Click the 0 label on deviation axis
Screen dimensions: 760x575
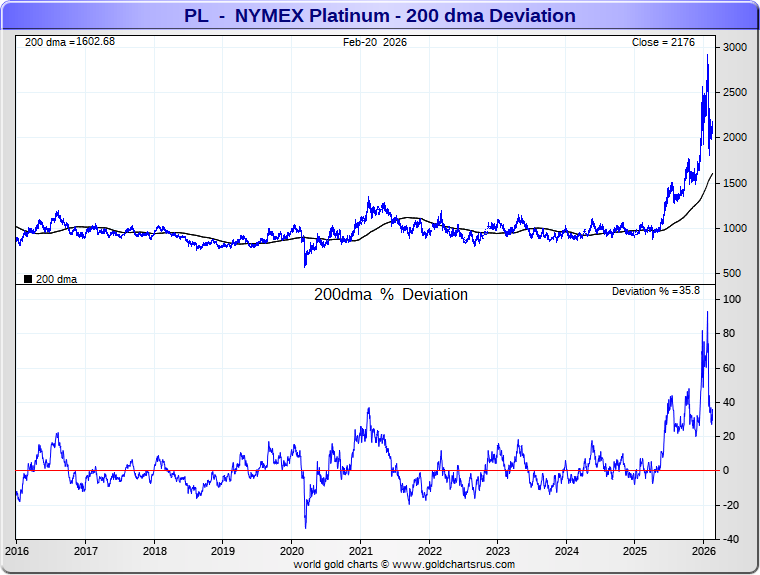[727, 471]
